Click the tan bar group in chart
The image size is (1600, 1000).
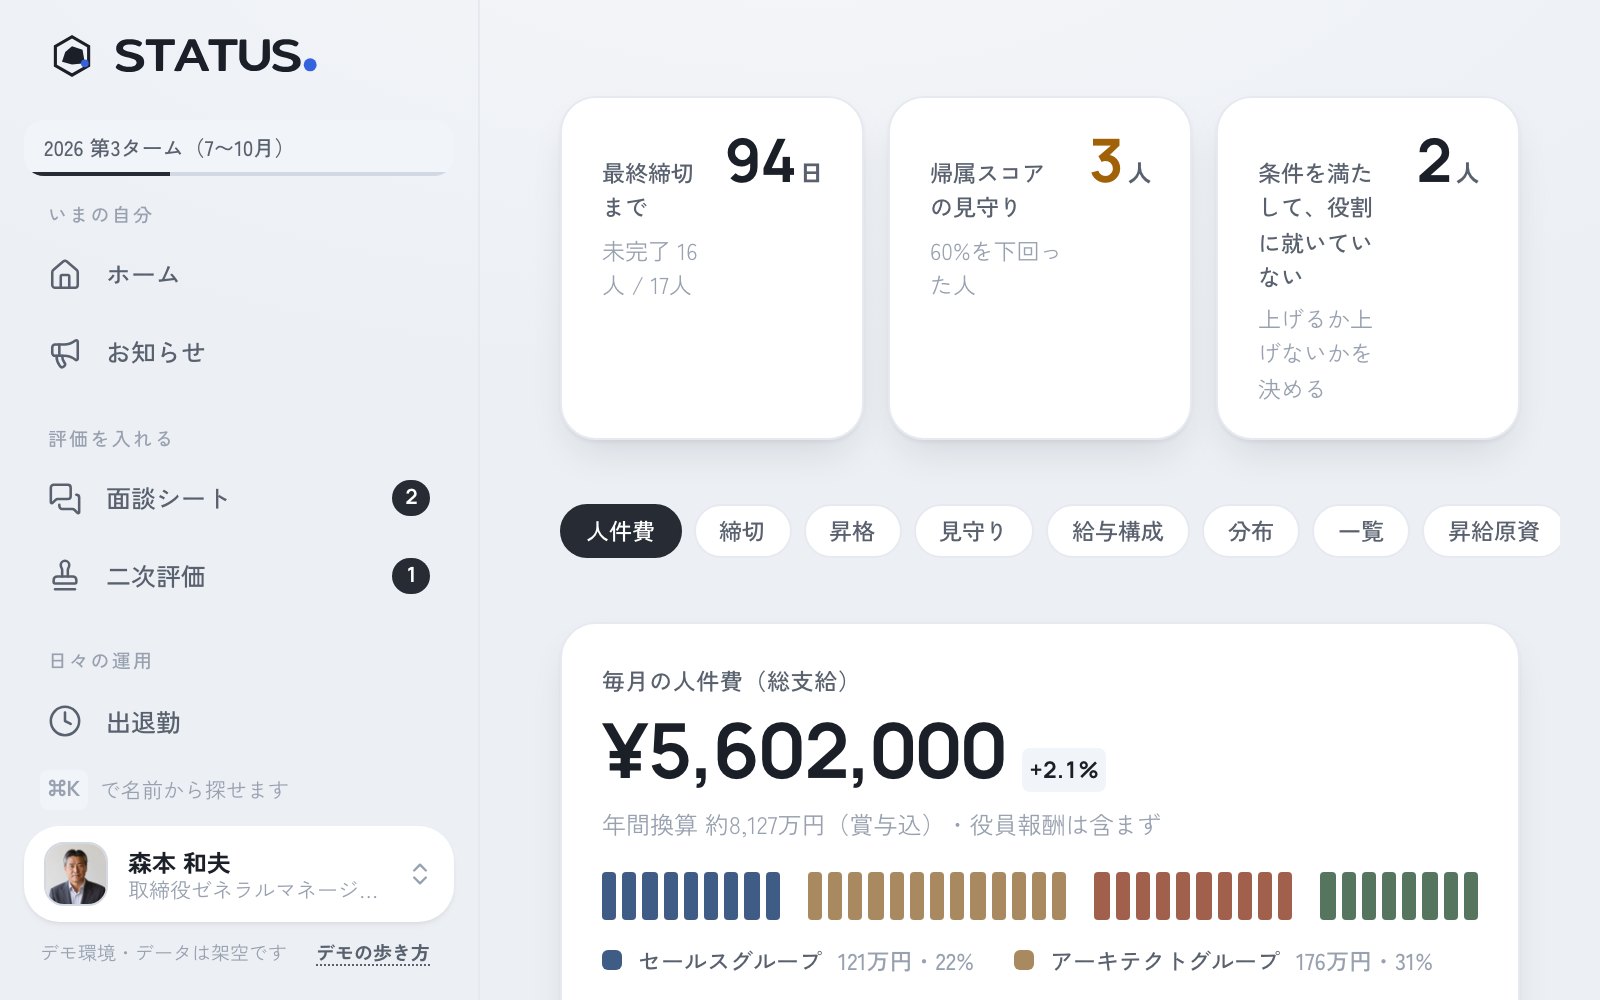click(x=937, y=896)
